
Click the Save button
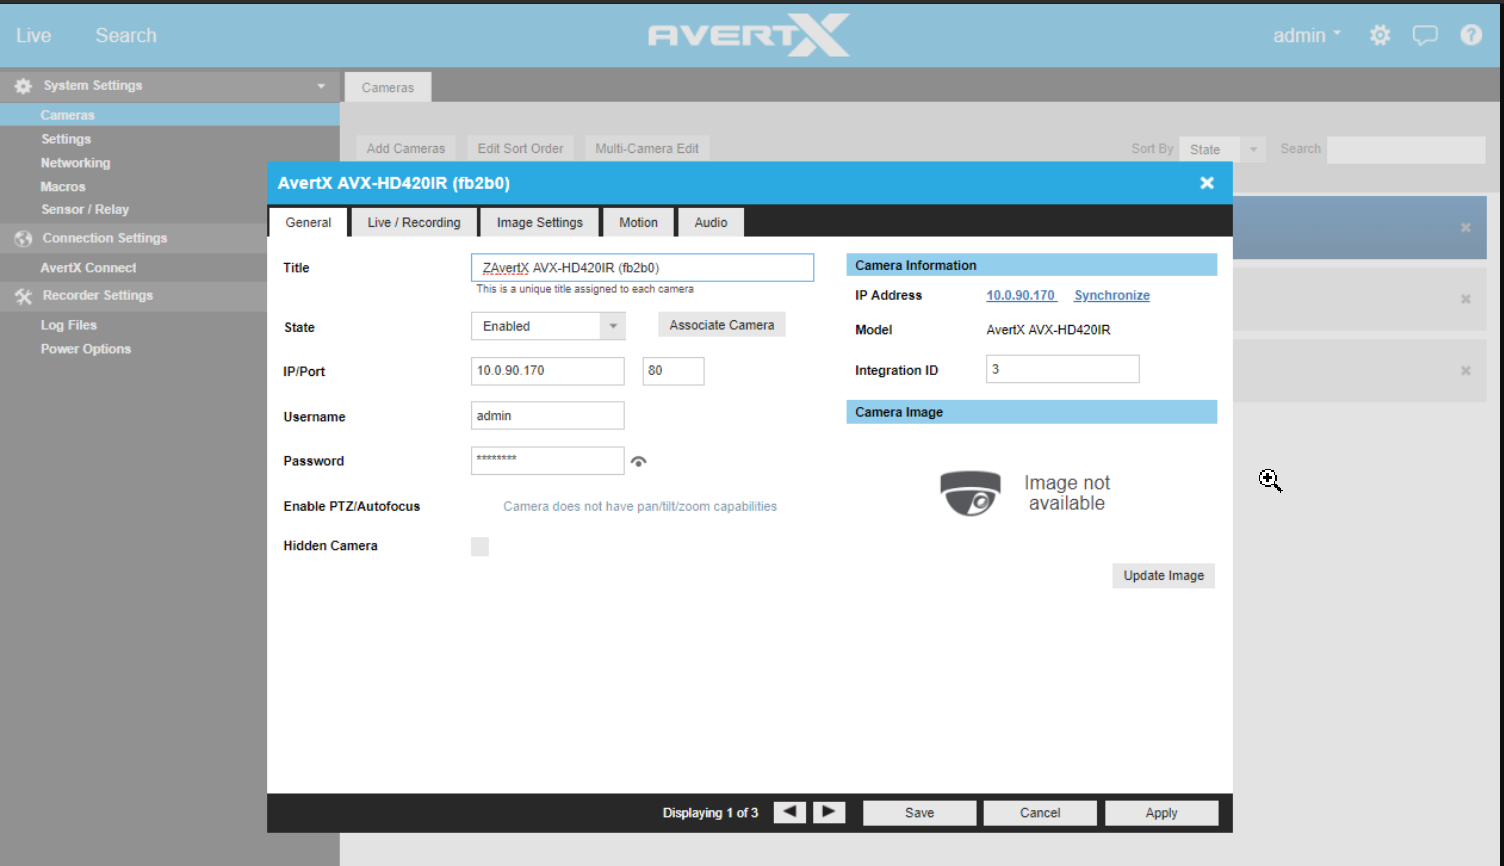coord(920,813)
